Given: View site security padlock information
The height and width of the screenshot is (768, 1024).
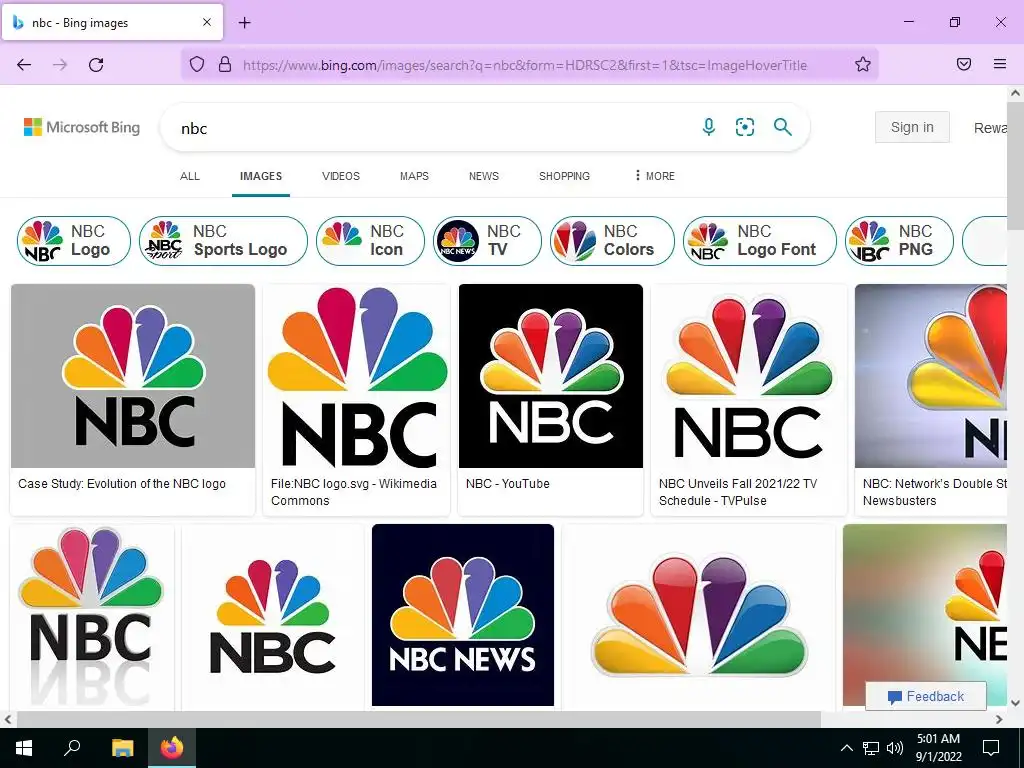Looking at the screenshot, I should [225, 65].
